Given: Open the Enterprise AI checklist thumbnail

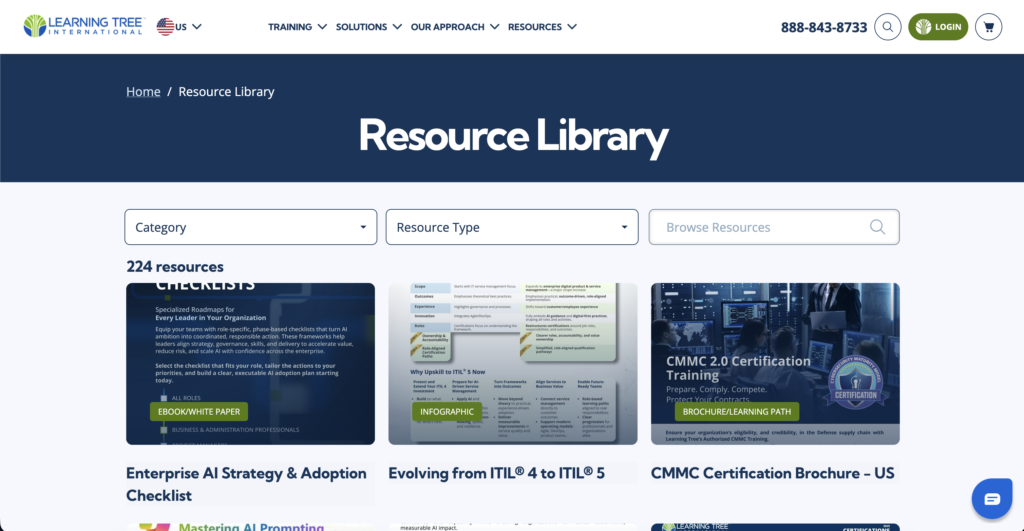Looking at the screenshot, I should [250, 364].
